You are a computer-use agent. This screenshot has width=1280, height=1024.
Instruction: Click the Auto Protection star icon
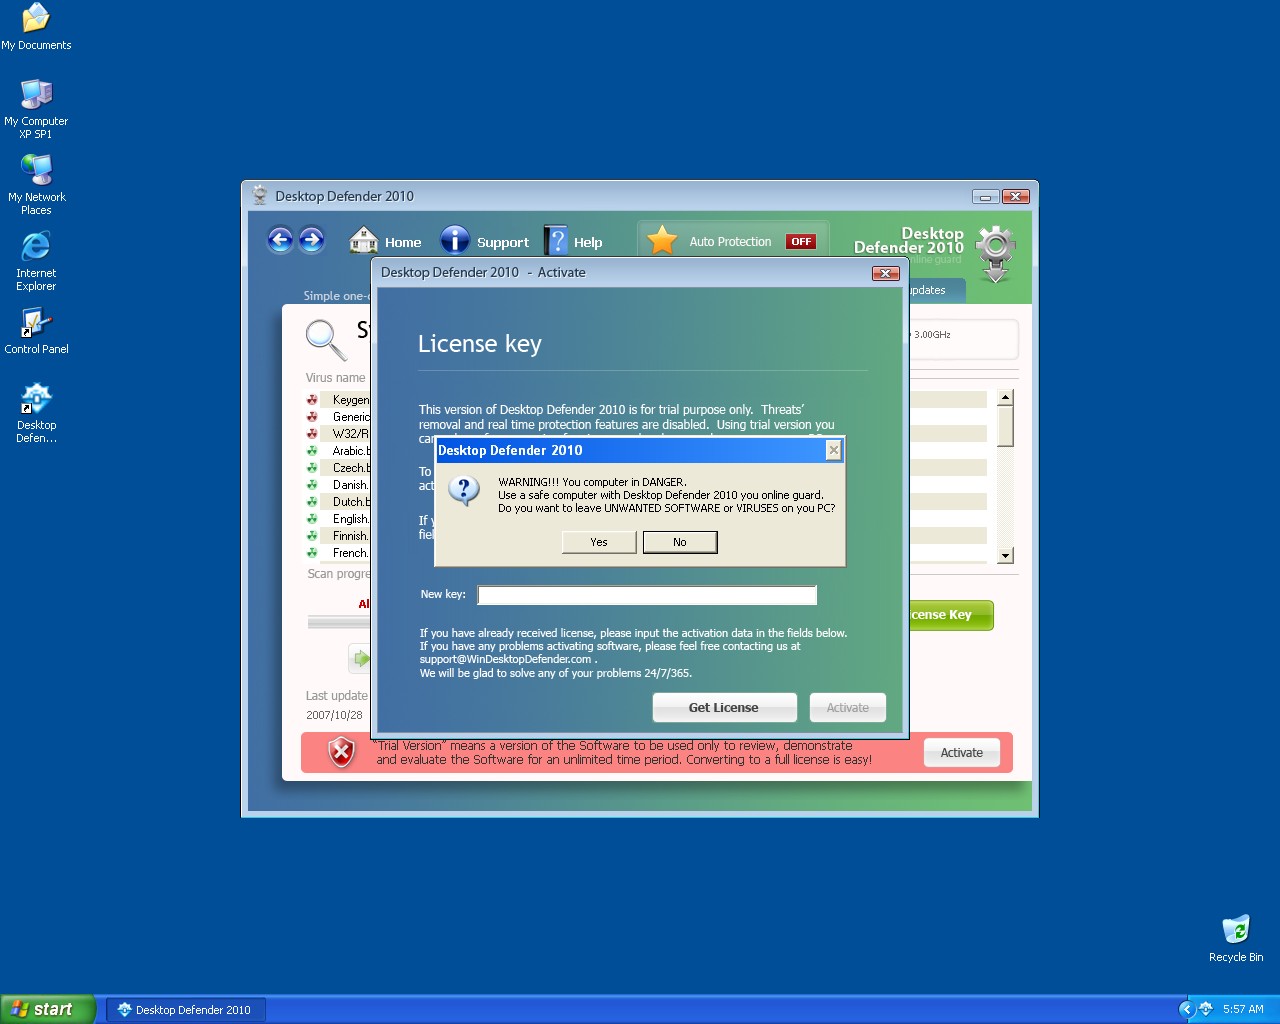point(662,240)
